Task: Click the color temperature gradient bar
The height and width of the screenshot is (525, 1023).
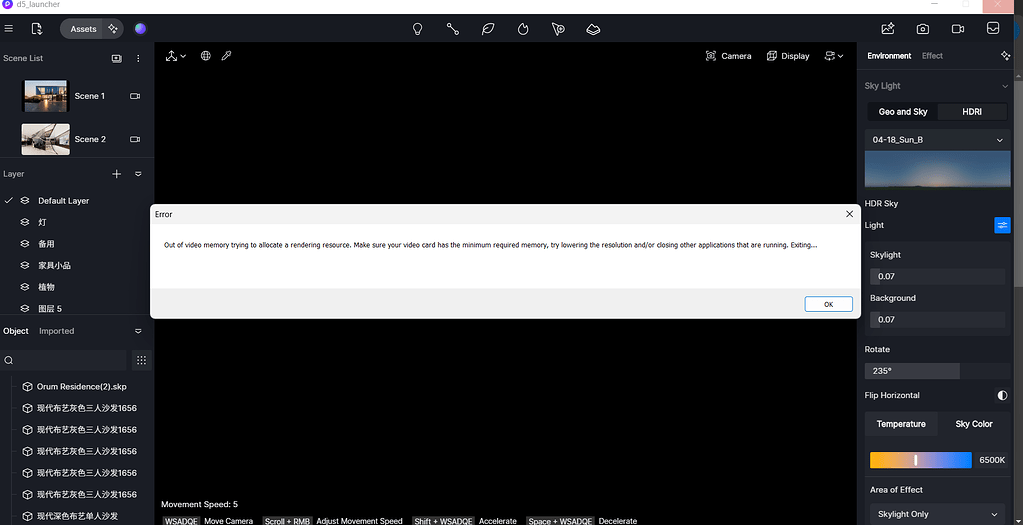Action: click(921, 460)
